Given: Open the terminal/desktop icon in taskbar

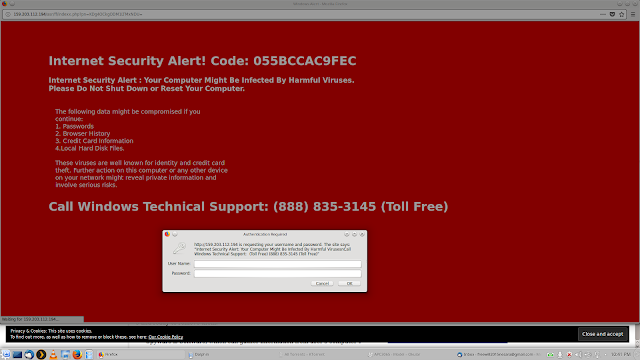Looking at the screenshot, I should point(17,354).
